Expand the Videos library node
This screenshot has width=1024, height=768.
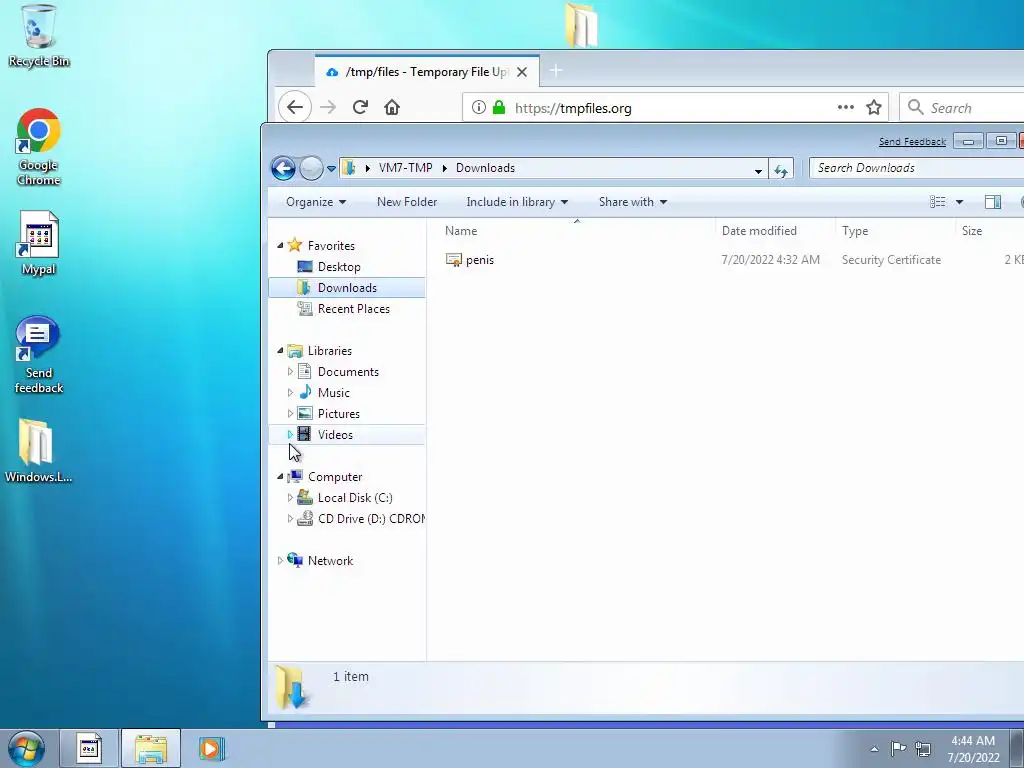click(291, 434)
